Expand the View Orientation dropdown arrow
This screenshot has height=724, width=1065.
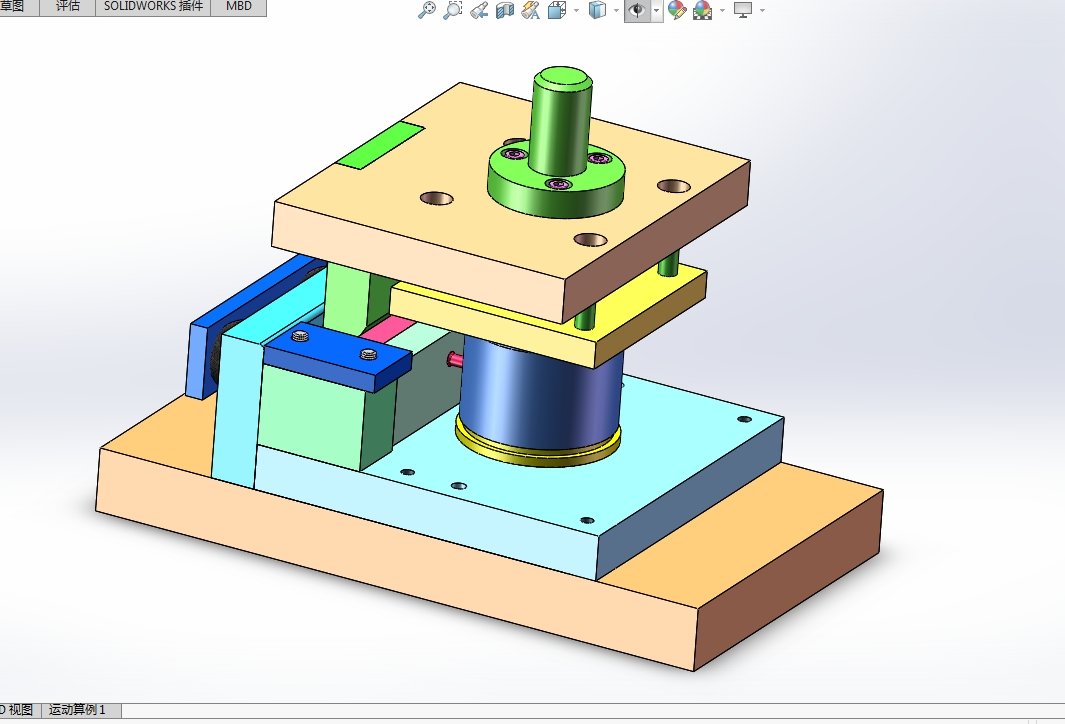(x=577, y=10)
